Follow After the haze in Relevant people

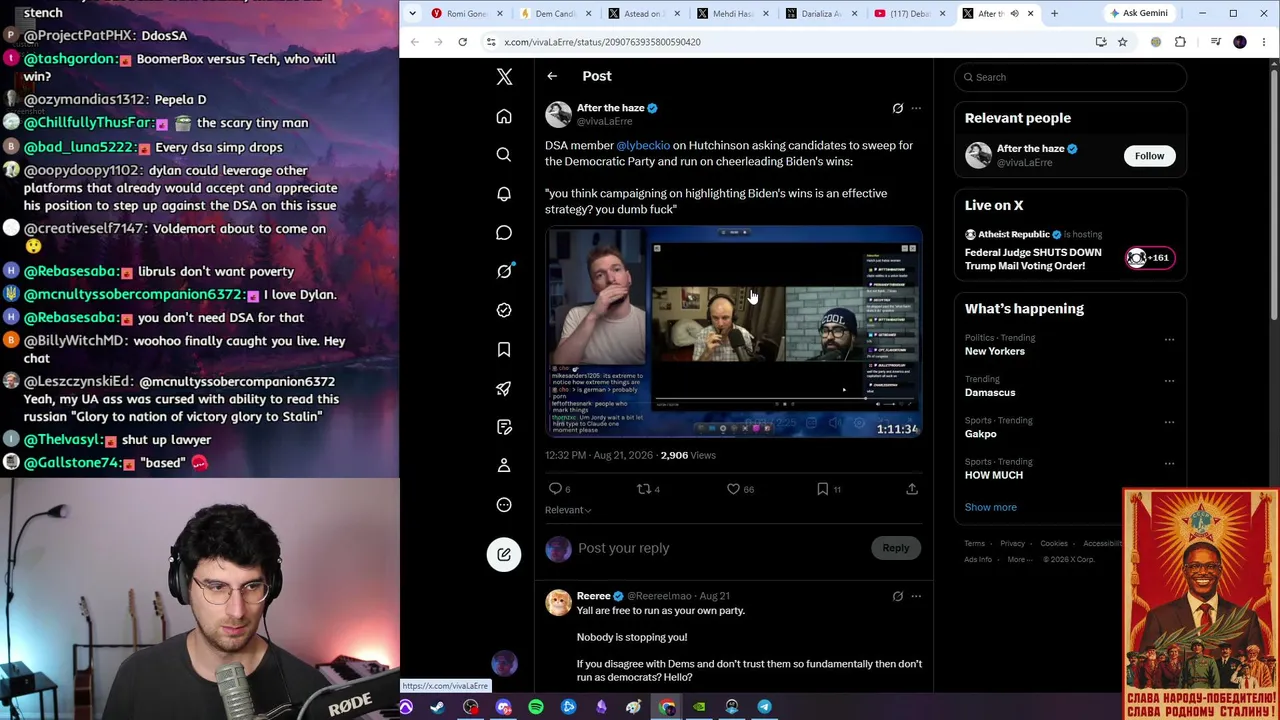[1149, 156]
